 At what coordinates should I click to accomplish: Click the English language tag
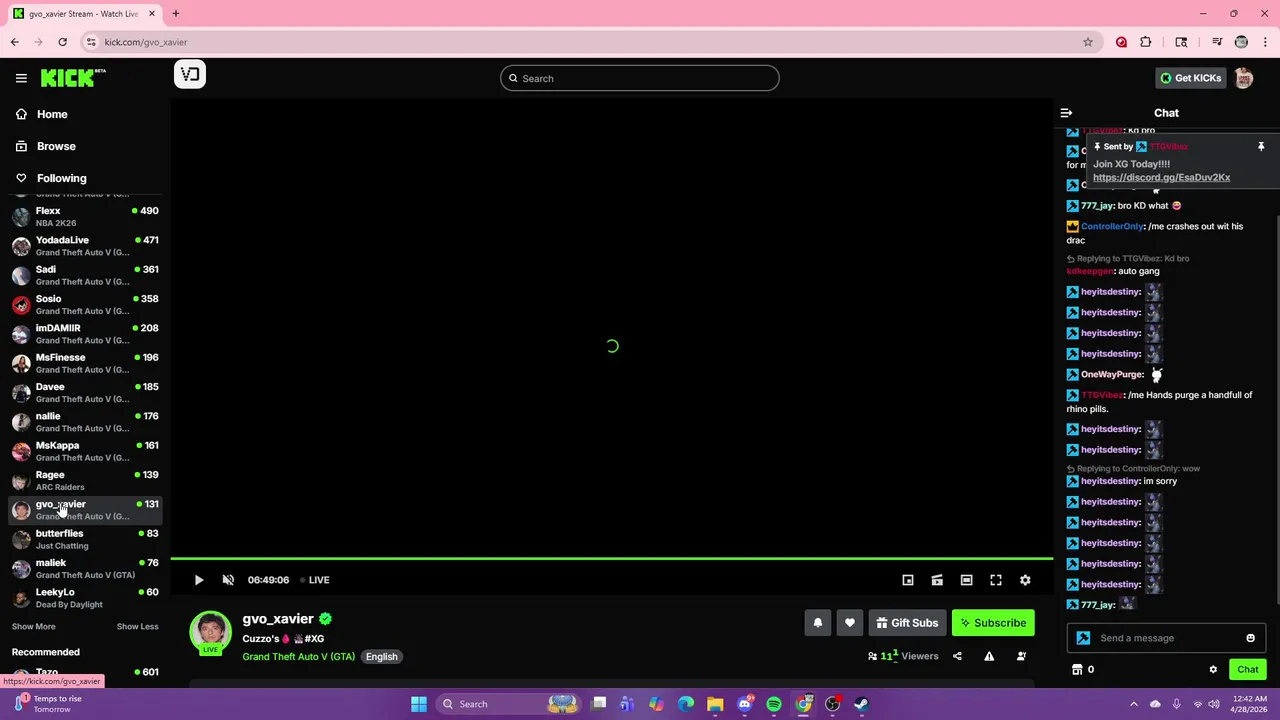[381, 657]
